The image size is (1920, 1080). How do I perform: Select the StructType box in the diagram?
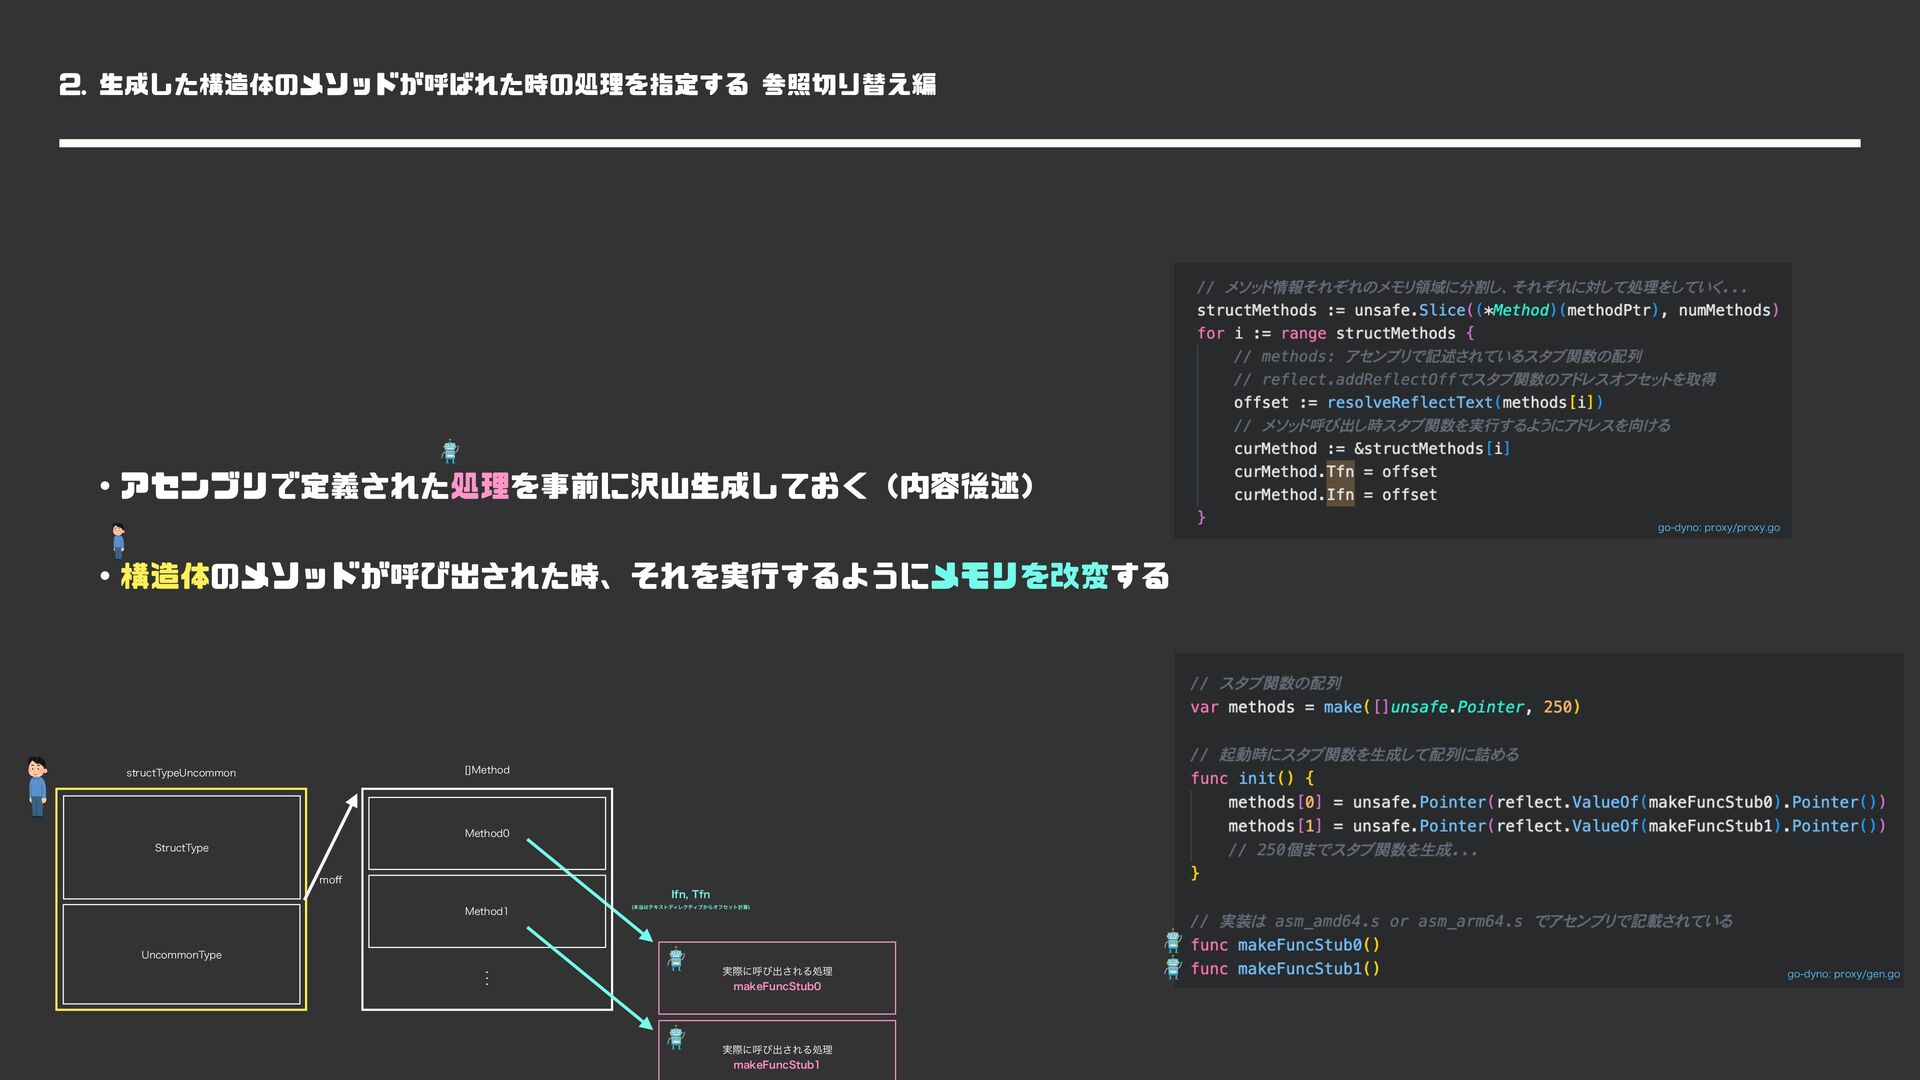(182, 848)
